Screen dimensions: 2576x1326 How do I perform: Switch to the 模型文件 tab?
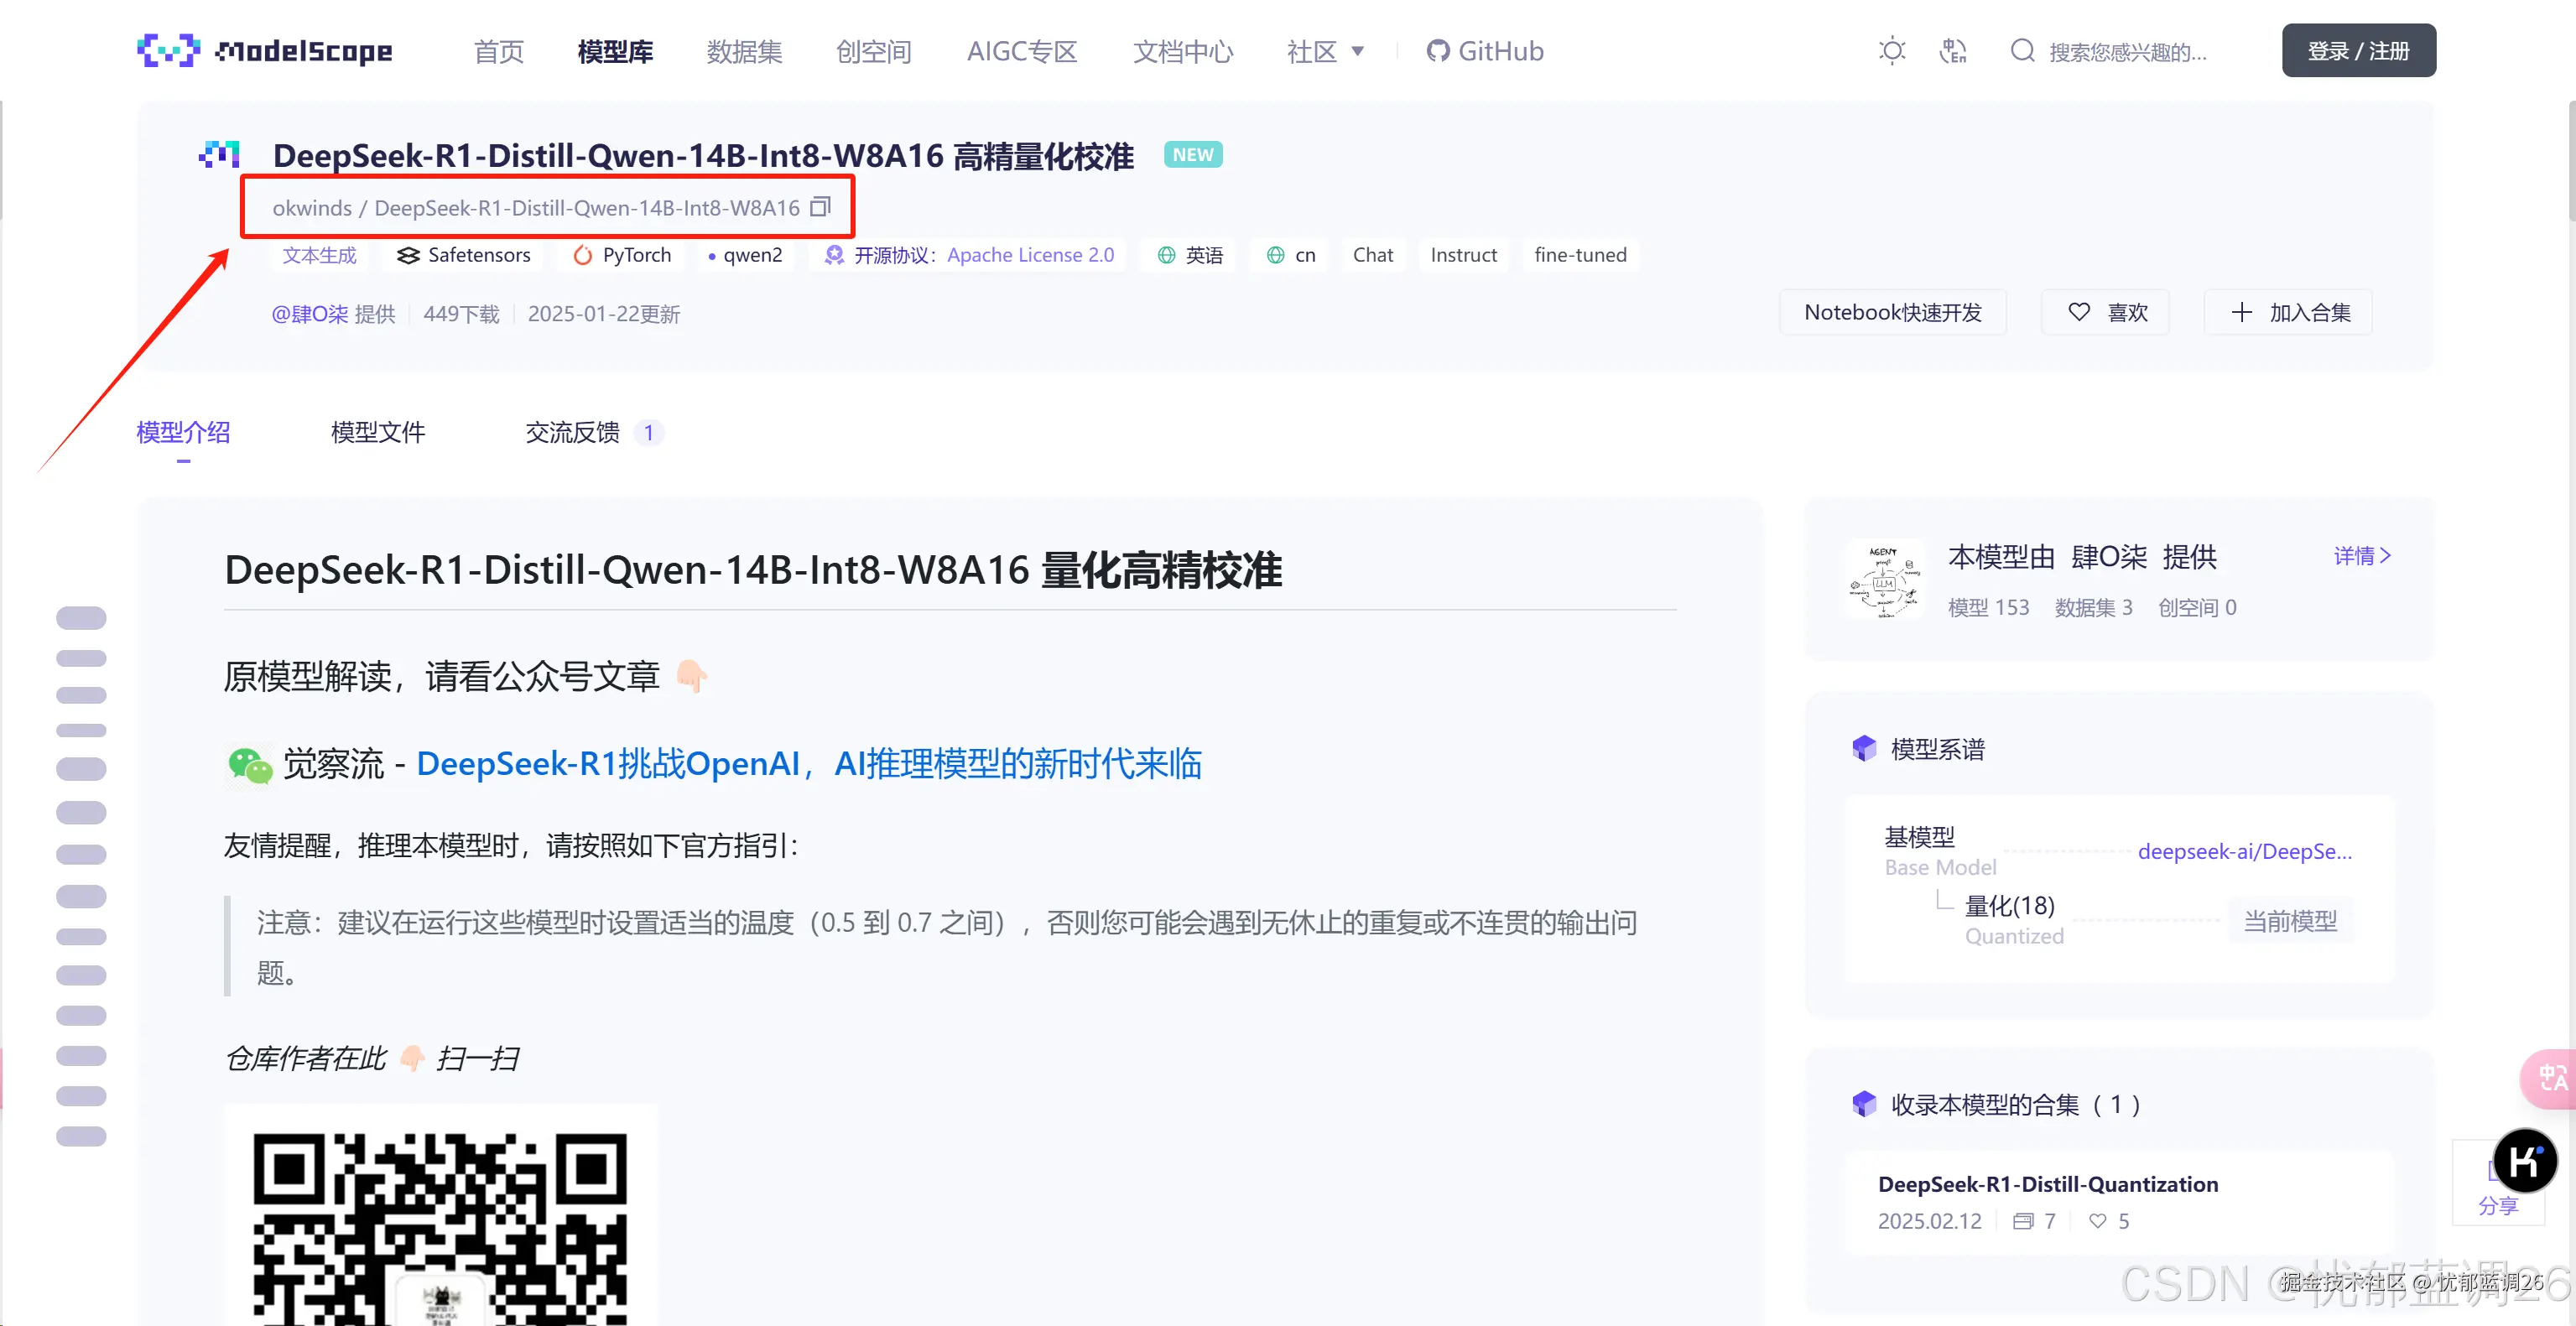[x=377, y=432]
